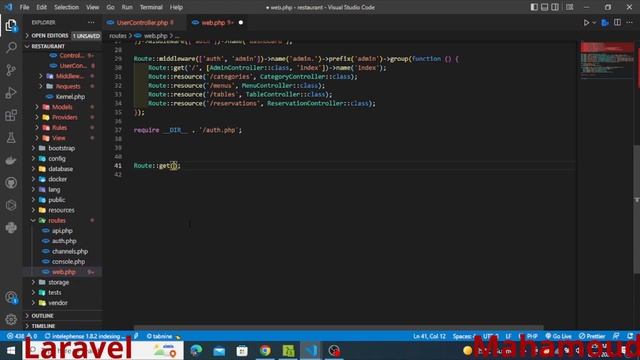
Task: Click the intelephense indexing status item
Action: coord(85,336)
